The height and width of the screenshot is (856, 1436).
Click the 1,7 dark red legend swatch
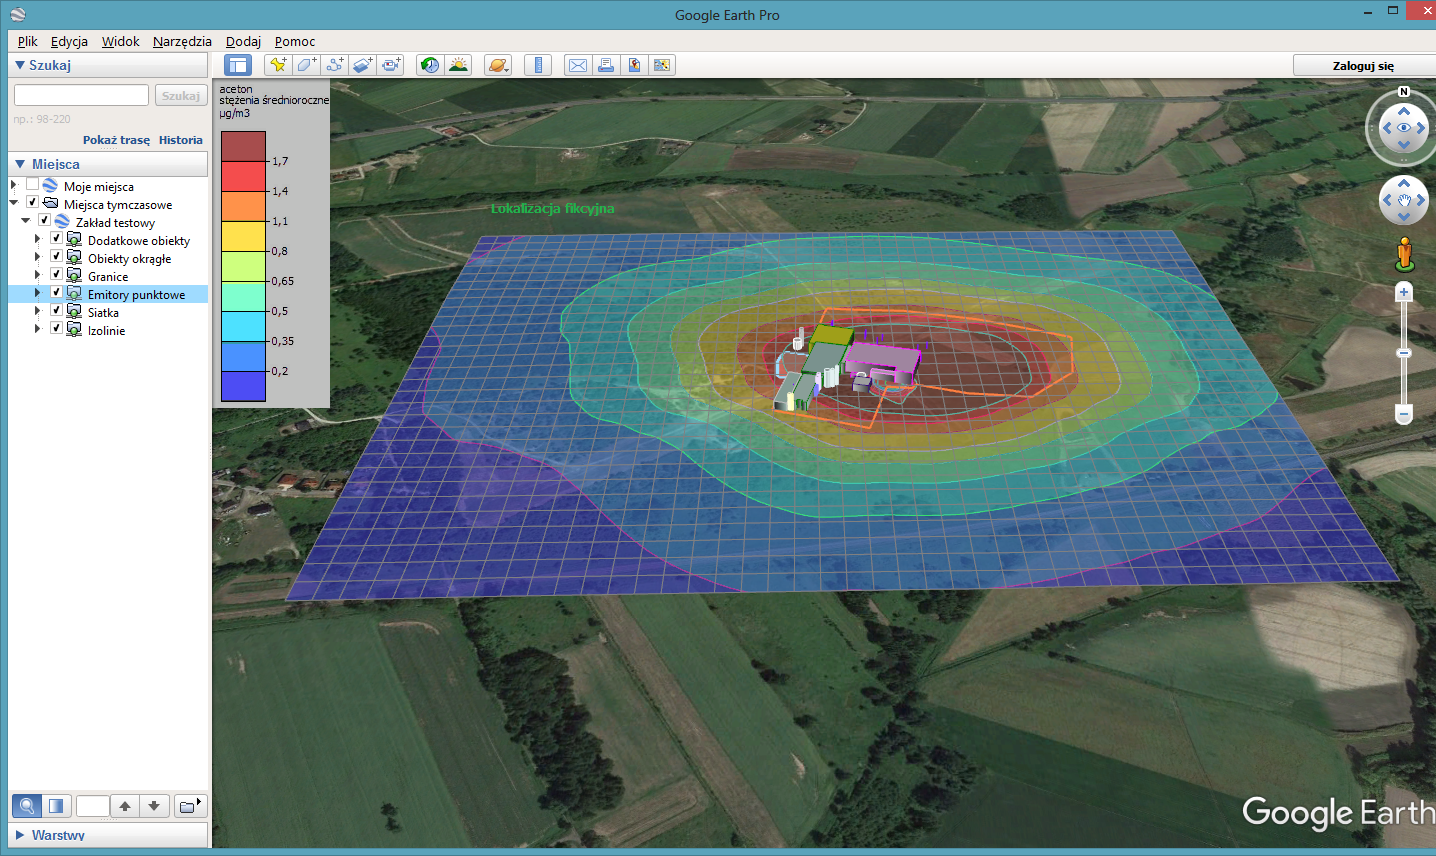243,146
